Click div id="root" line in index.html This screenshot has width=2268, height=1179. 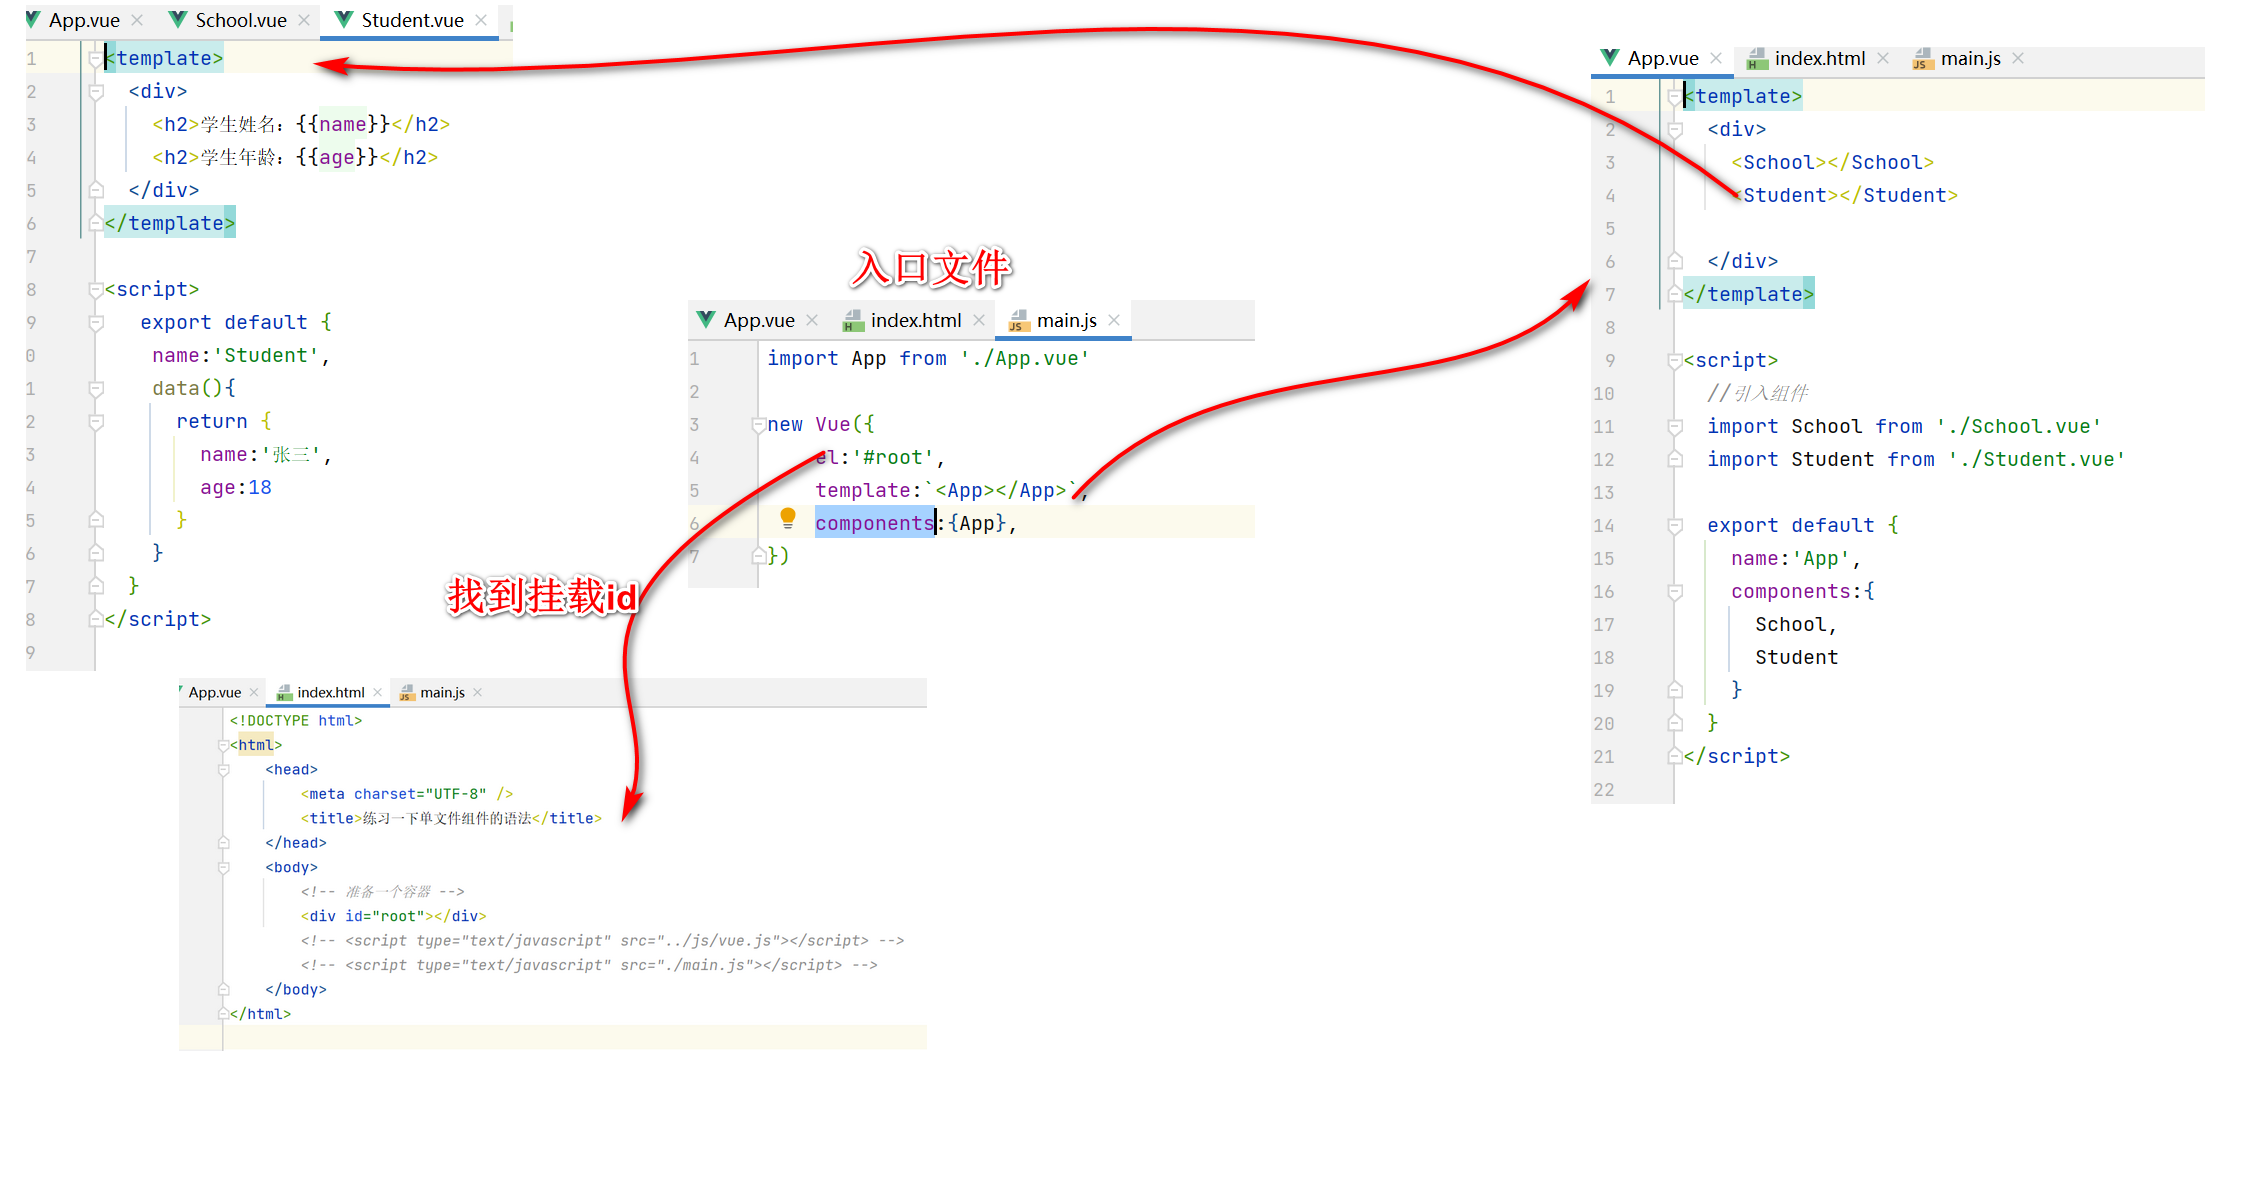393,916
